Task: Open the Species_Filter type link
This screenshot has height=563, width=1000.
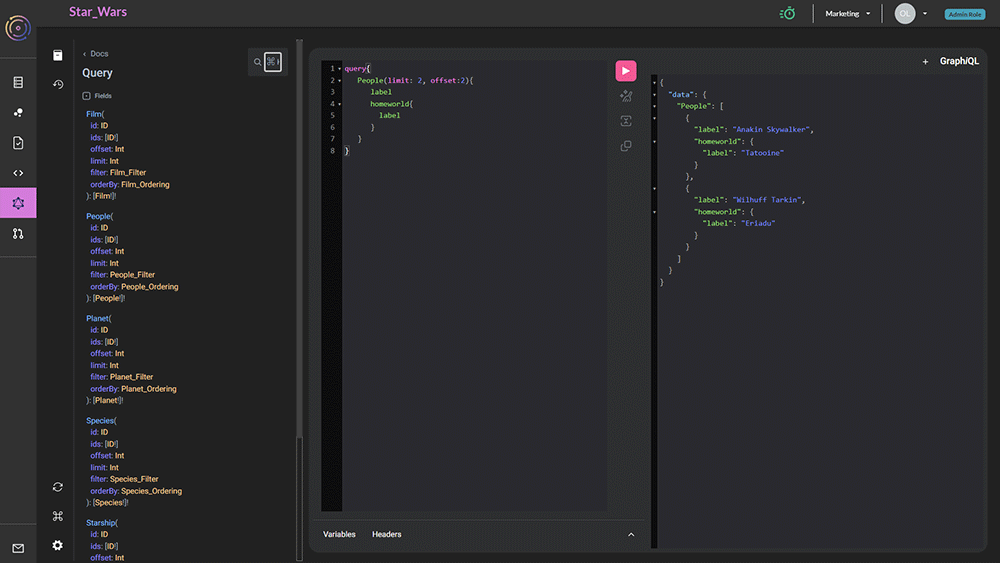Action: coord(134,479)
